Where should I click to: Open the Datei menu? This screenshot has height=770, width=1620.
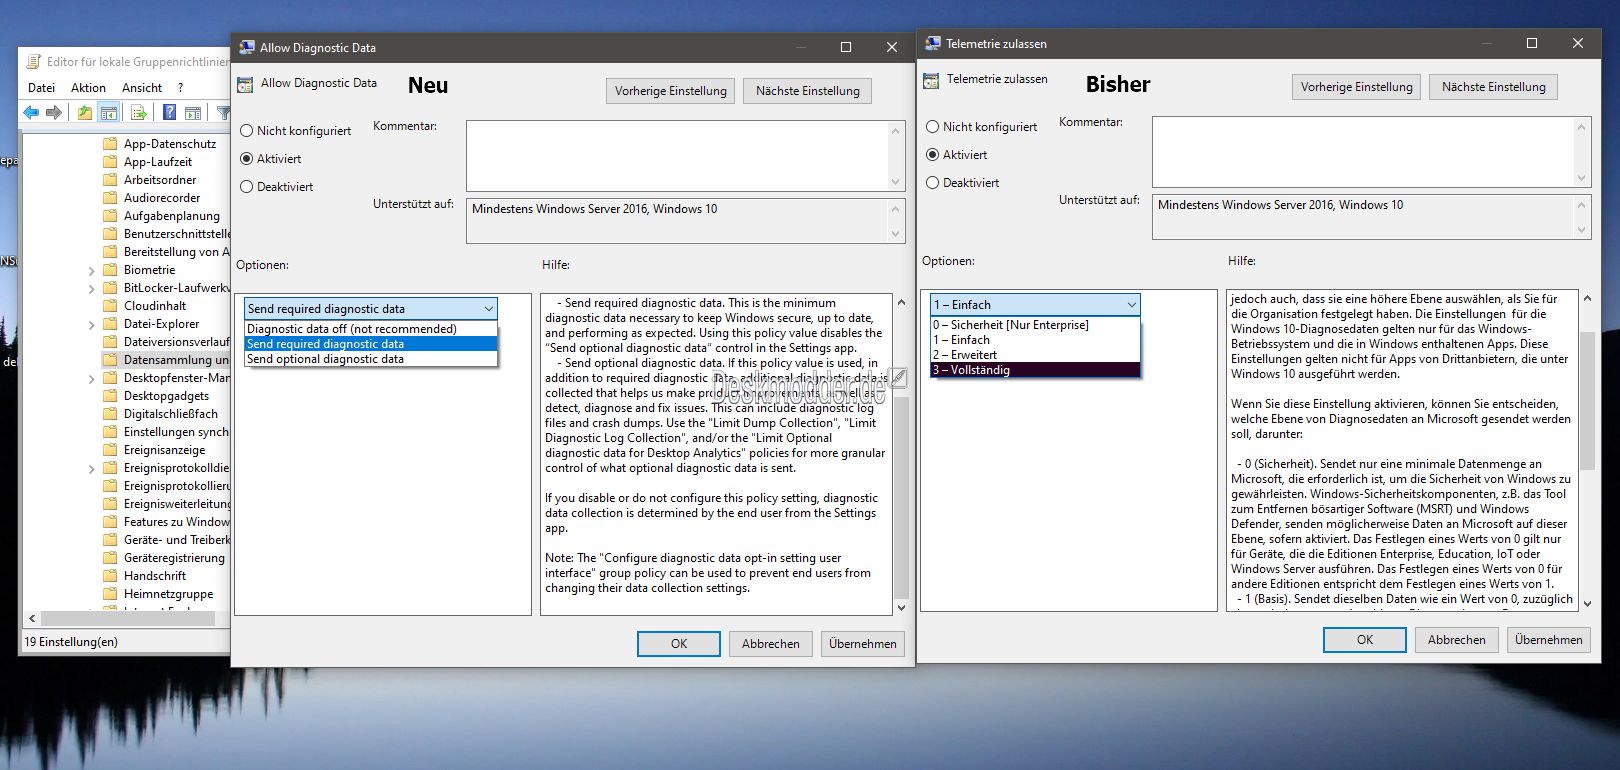pyautogui.click(x=41, y=88)
